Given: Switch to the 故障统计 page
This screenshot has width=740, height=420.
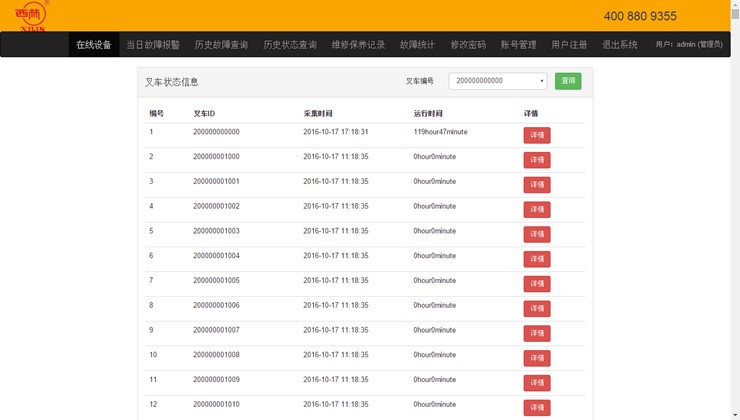Looking at the screenshot, I should tap(417, 45).
